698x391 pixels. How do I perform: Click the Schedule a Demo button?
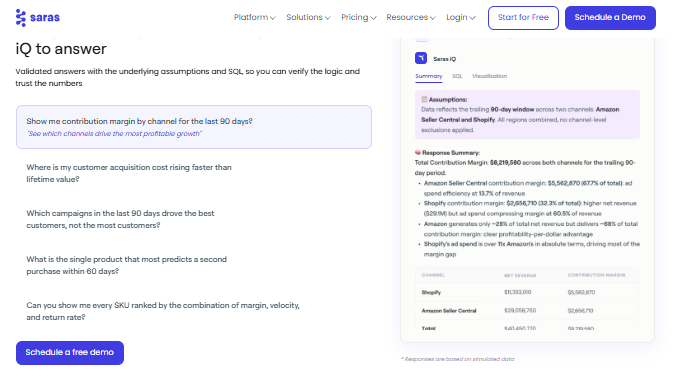(x=610, y=18)
